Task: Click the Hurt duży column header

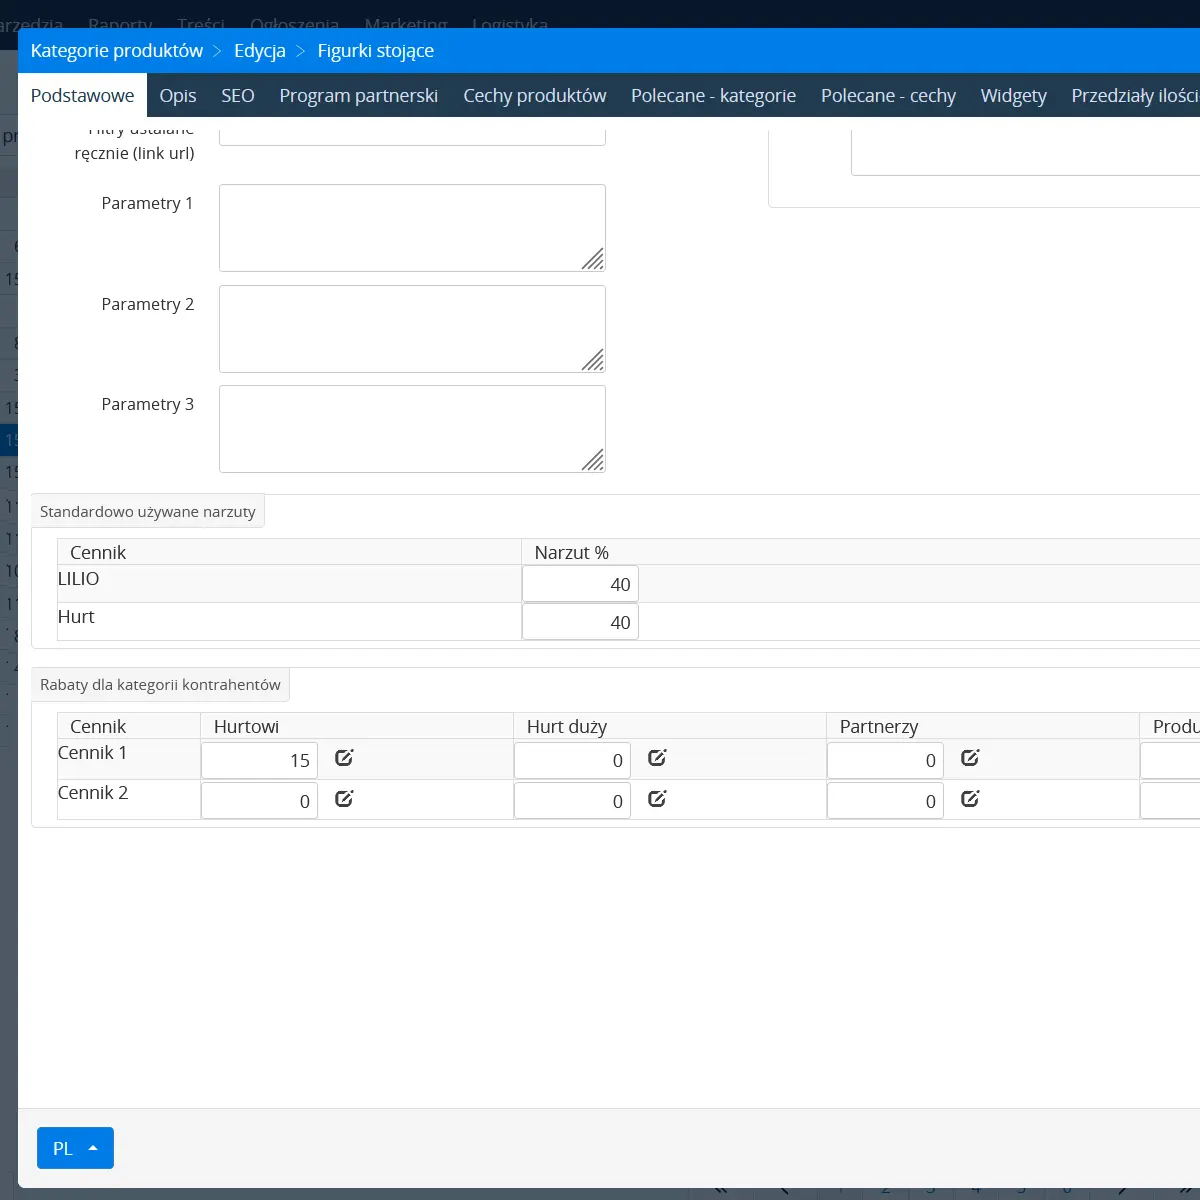Action: (567, 726)
